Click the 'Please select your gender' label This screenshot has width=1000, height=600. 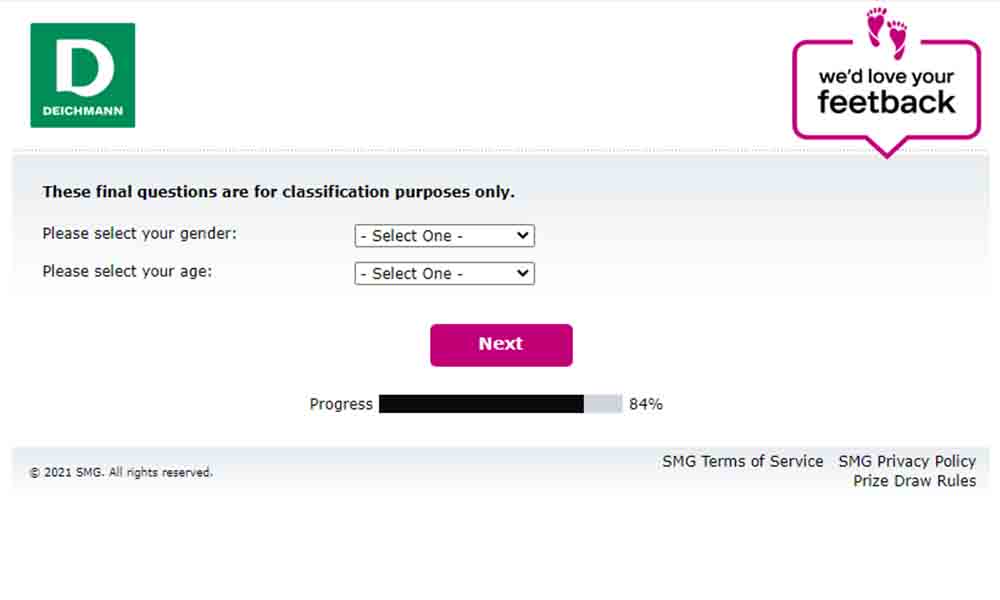point(139,234)
